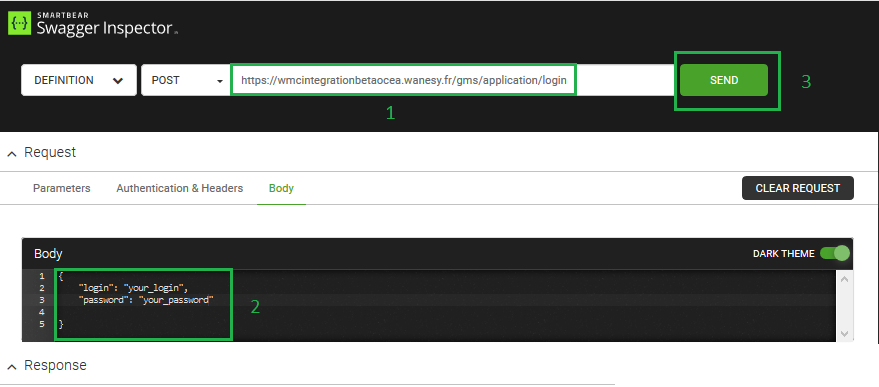Switch to the Parameters tab
Screen dimensions: 879x387
(x=62, y=188)
